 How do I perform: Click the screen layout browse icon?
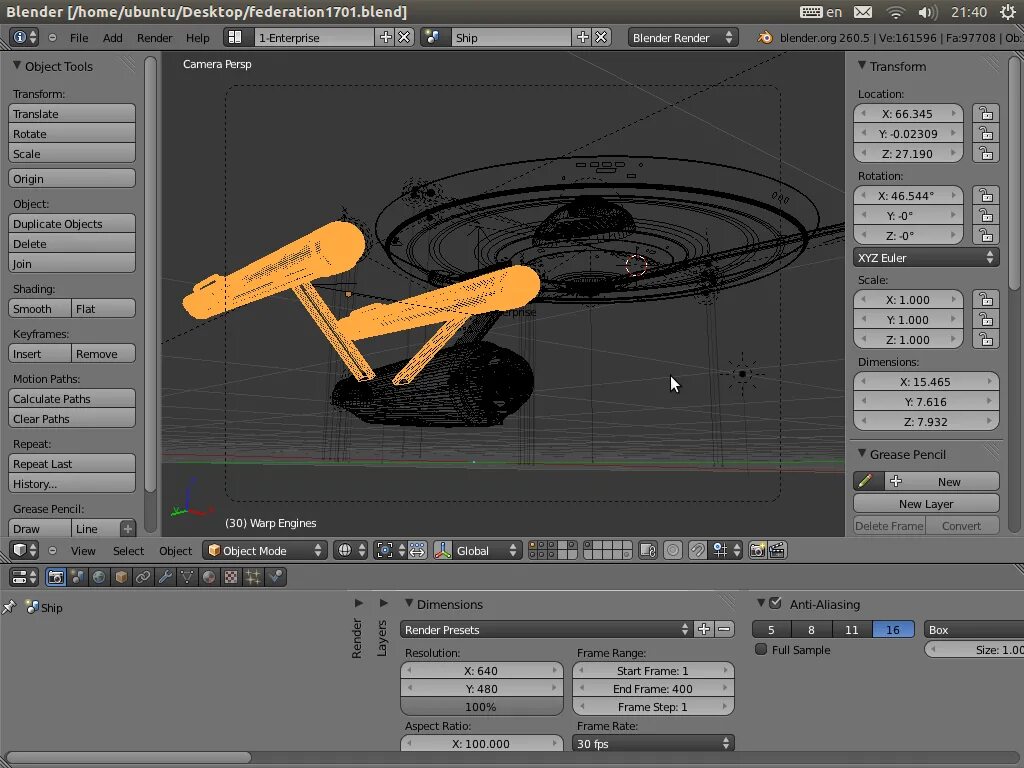coord(236,37)
